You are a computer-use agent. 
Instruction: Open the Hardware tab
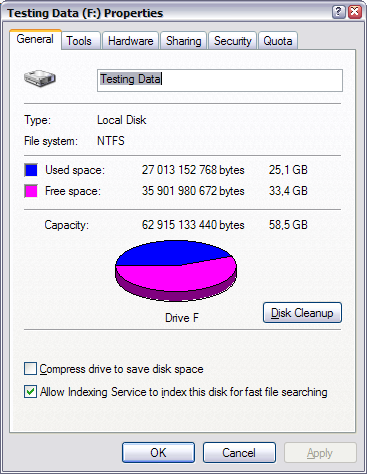(x=130, y=41)
